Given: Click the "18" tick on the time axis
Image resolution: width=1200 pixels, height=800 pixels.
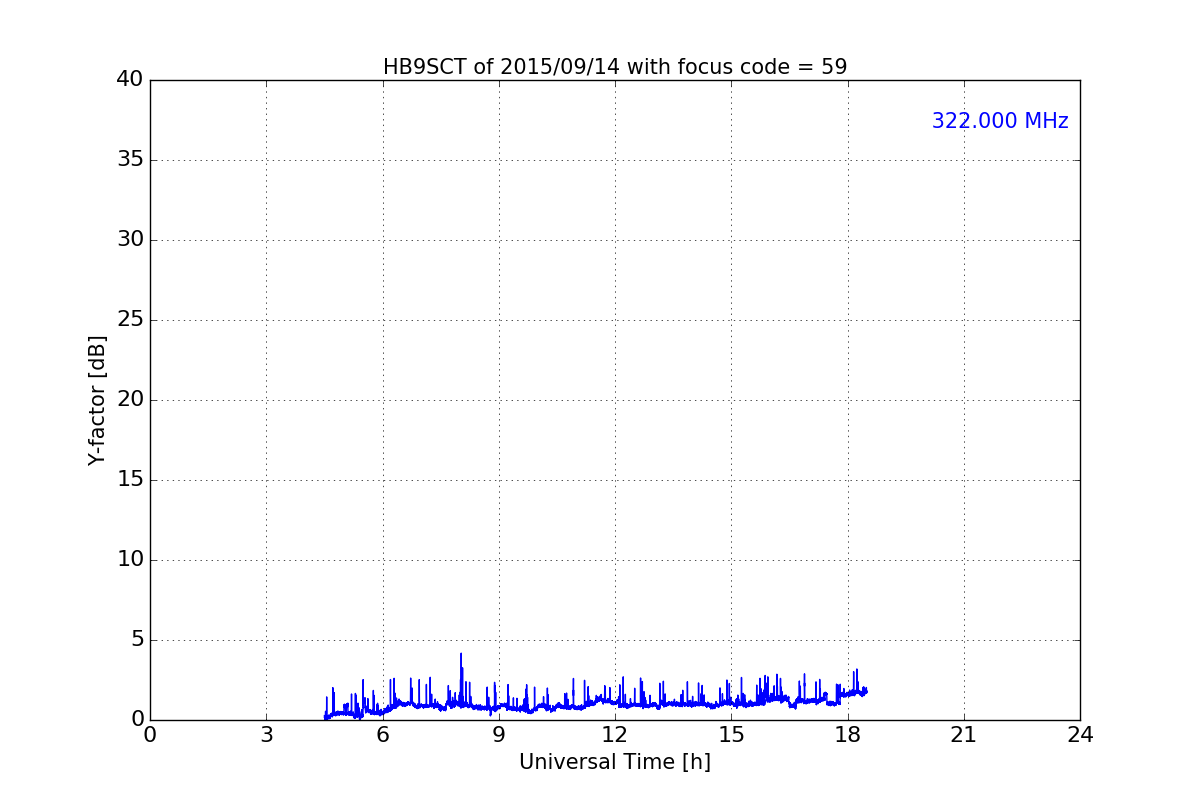Looking at the screenshot, I should 848,735.
